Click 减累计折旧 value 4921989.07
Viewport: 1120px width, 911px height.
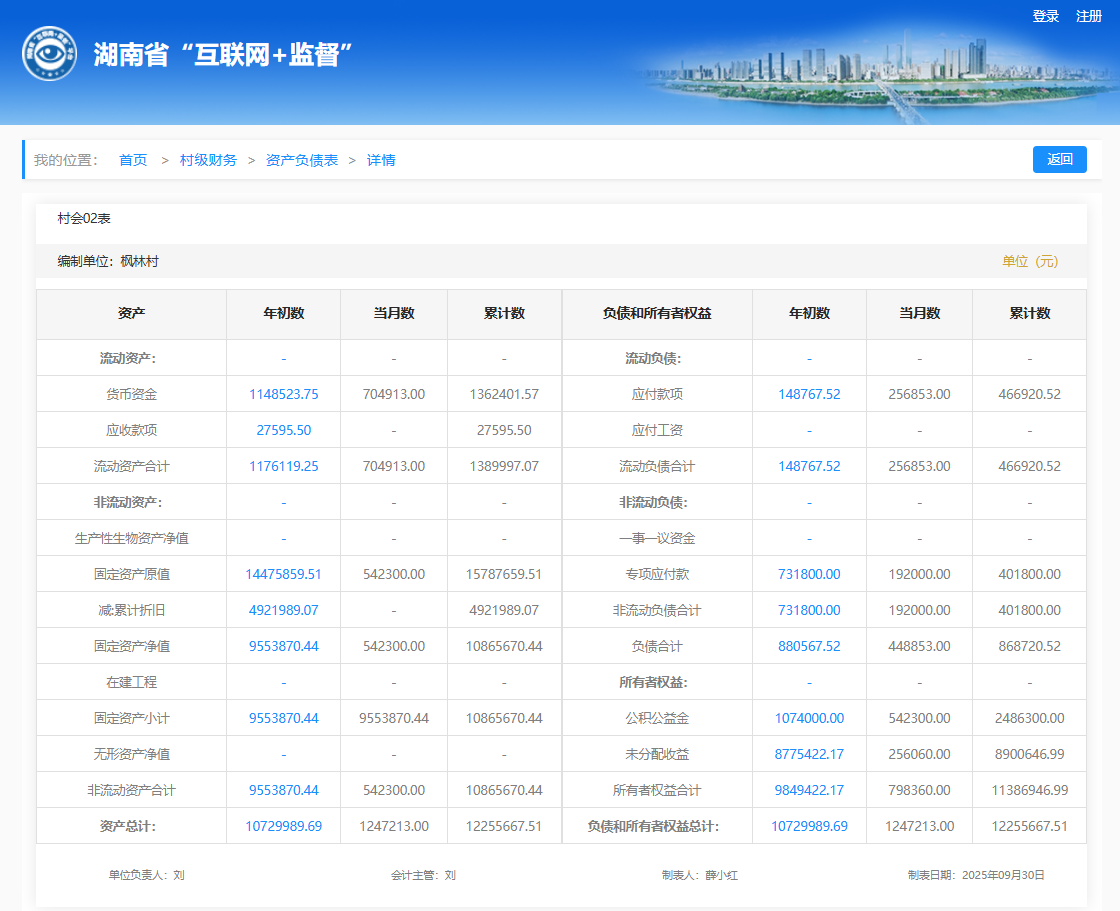click(x=283, y=610)
